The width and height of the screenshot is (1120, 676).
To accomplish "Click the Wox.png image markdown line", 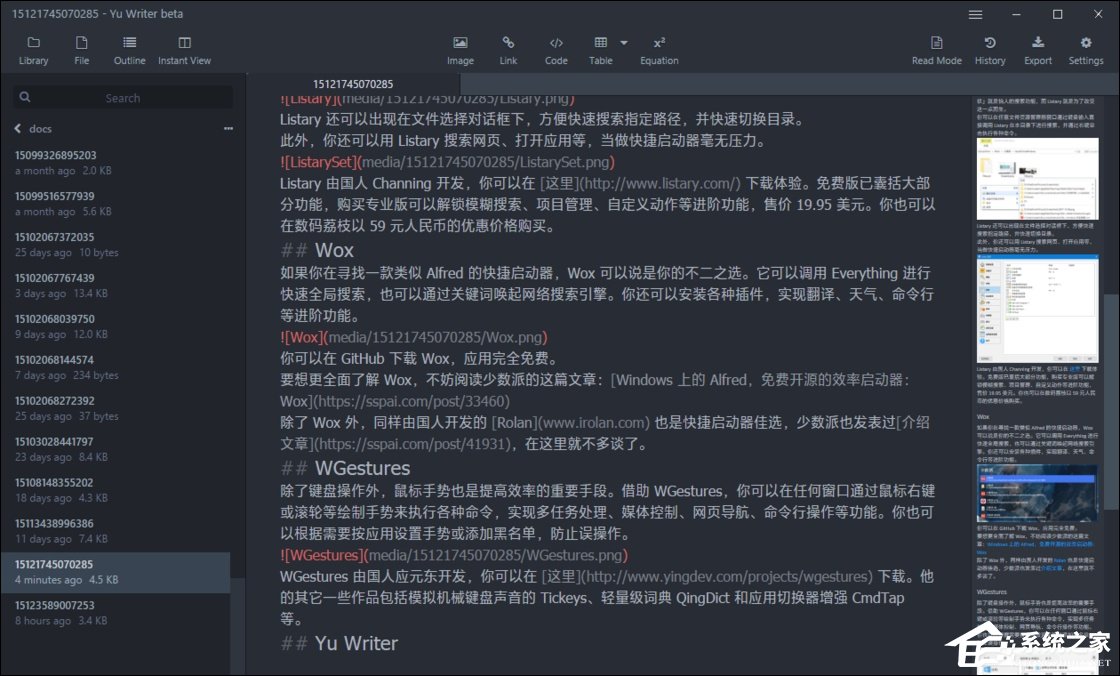I will pyautogui.click(x=414, y=337).
